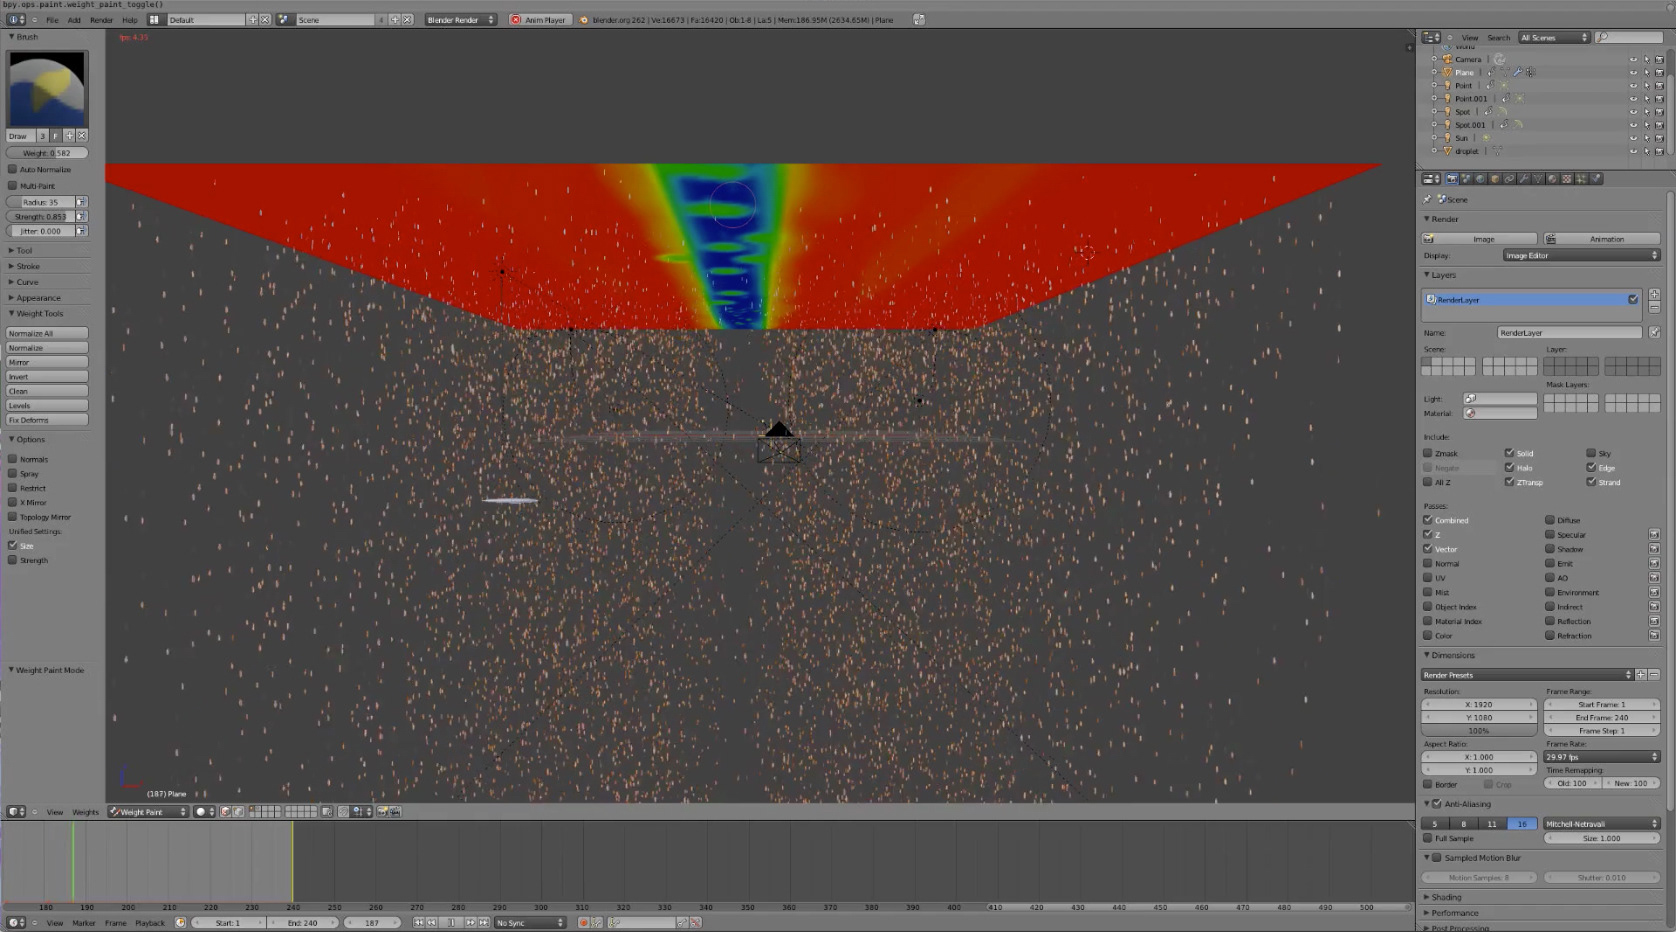Enable the Auto Normalize checkbox
1676x932 pixels.
(x=13, y=169)
